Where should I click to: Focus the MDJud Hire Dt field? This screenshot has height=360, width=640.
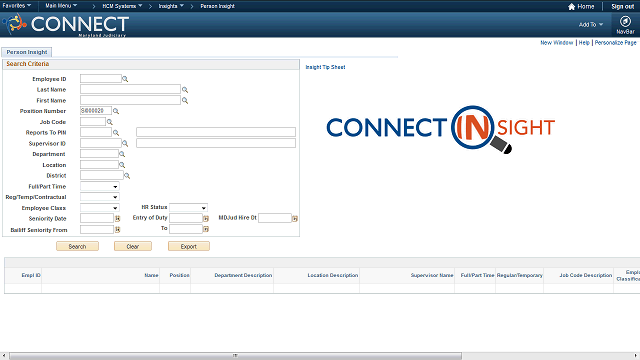click(275, 218)
